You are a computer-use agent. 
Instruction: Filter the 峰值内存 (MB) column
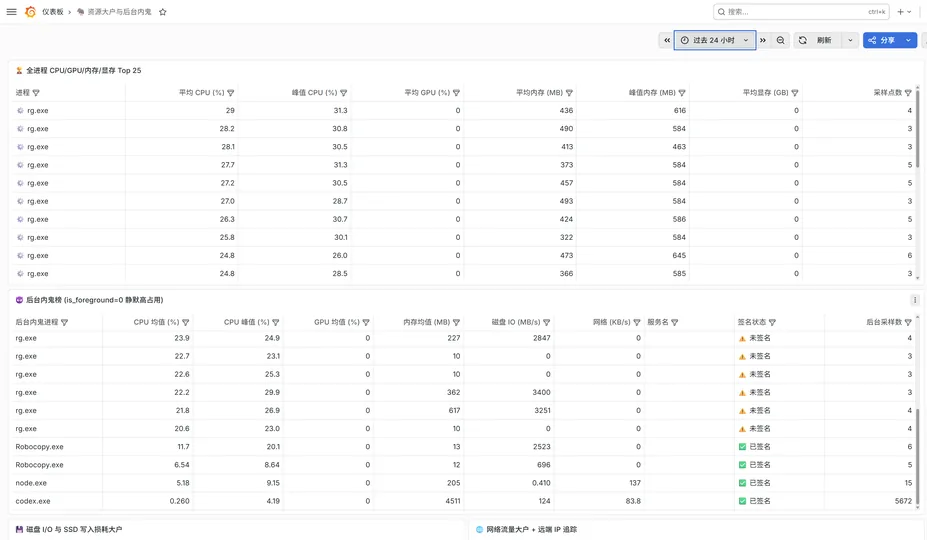[682, 93]
